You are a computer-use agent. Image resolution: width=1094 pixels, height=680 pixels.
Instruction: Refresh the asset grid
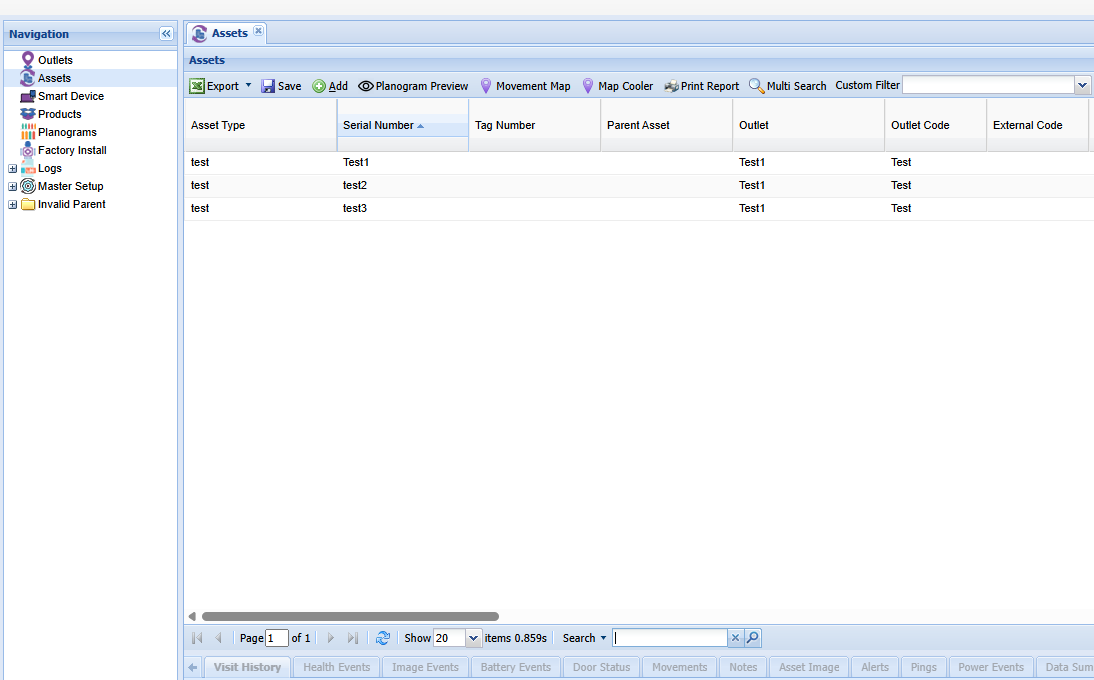pyautogui.click(x=383, y=637)
